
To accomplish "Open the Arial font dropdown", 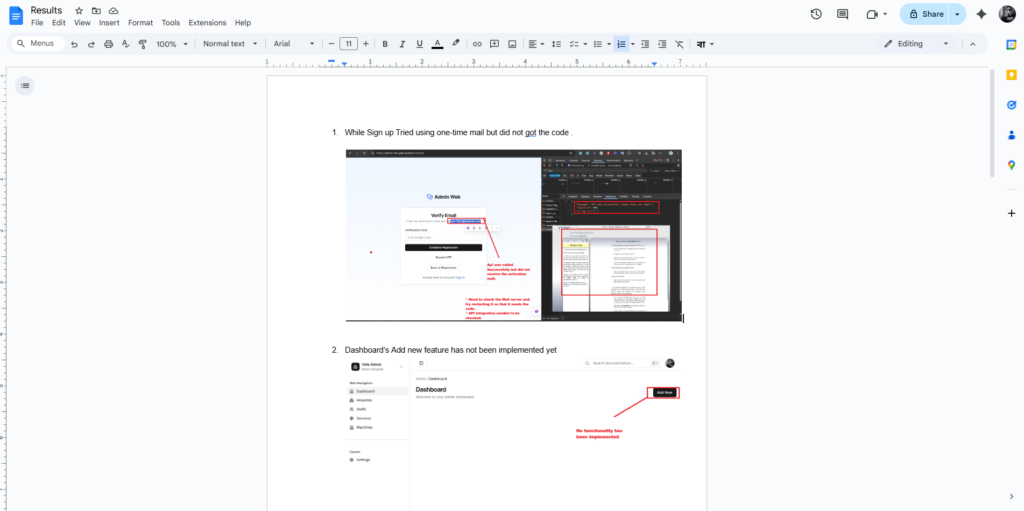I will (294, 44).
